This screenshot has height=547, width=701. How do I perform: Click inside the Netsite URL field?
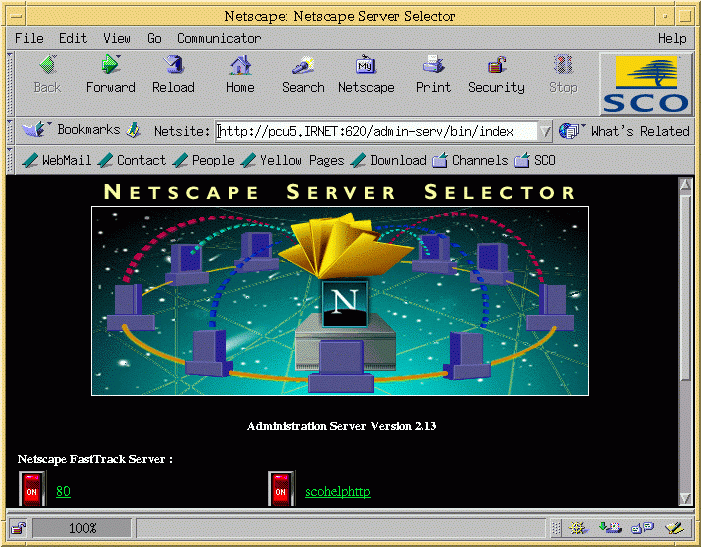[376, 131]
